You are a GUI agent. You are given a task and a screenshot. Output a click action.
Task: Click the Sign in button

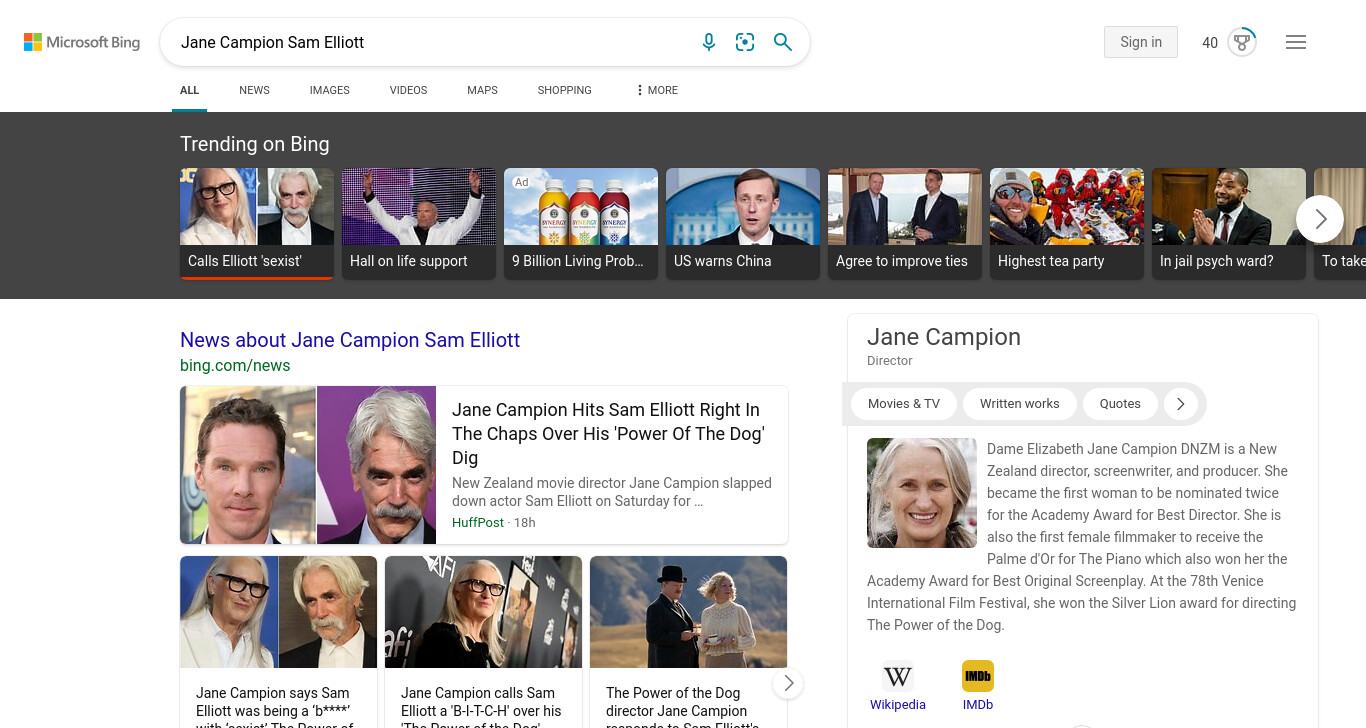[x=1141, y=42]
